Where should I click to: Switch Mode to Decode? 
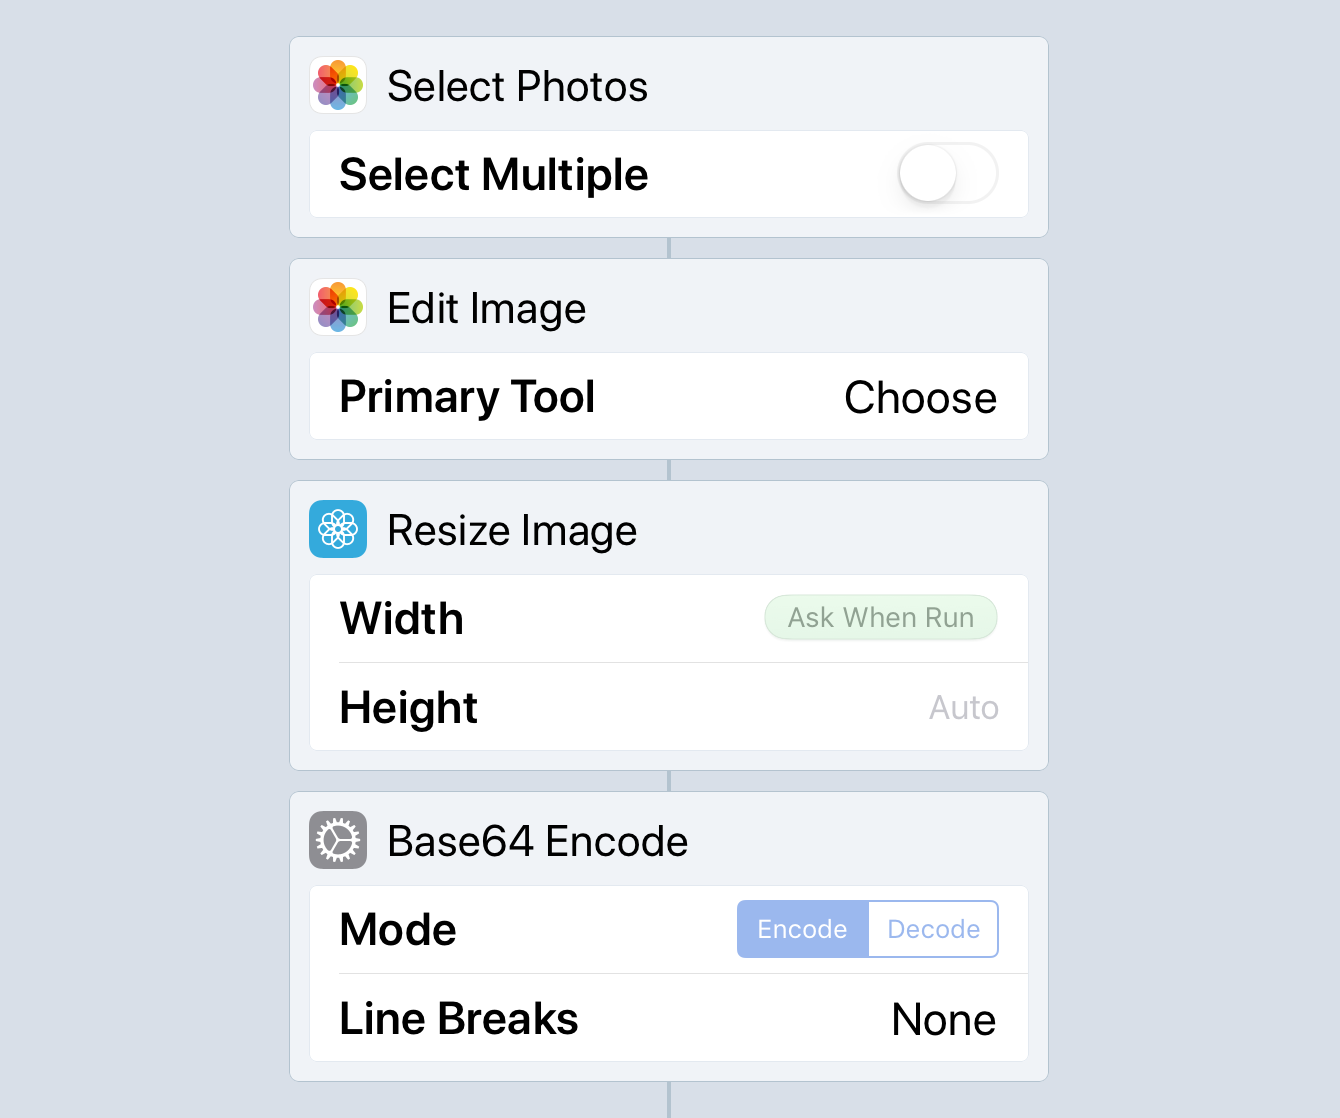934,929
